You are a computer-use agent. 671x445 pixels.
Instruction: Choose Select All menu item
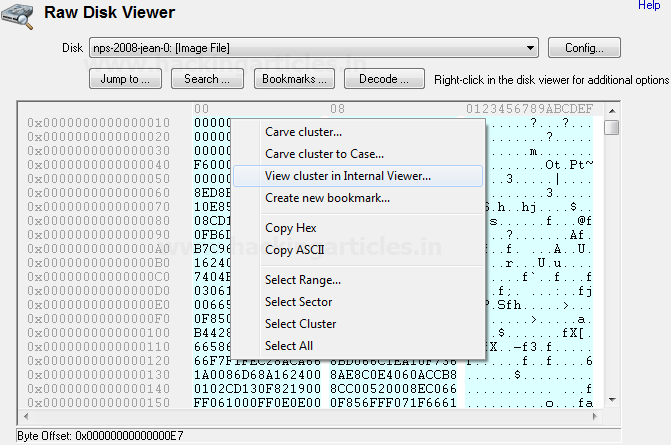click(x=287, y=346)
